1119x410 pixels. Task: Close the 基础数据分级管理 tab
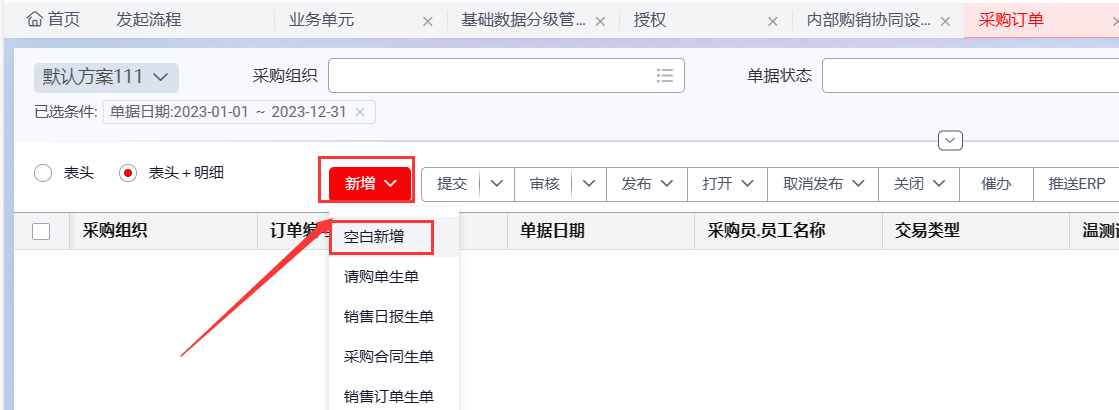tap(600, 21)
